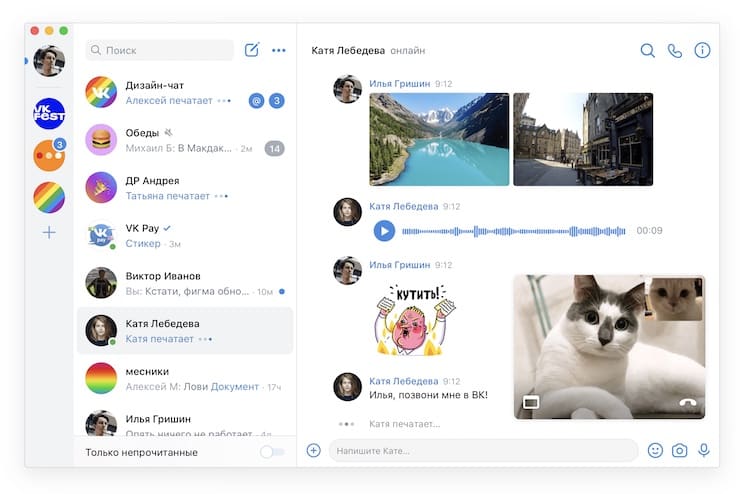Click the mention @ badge in Дизайн-чат
This screenshot has height=494, width=740.
[x=256, y=100]
